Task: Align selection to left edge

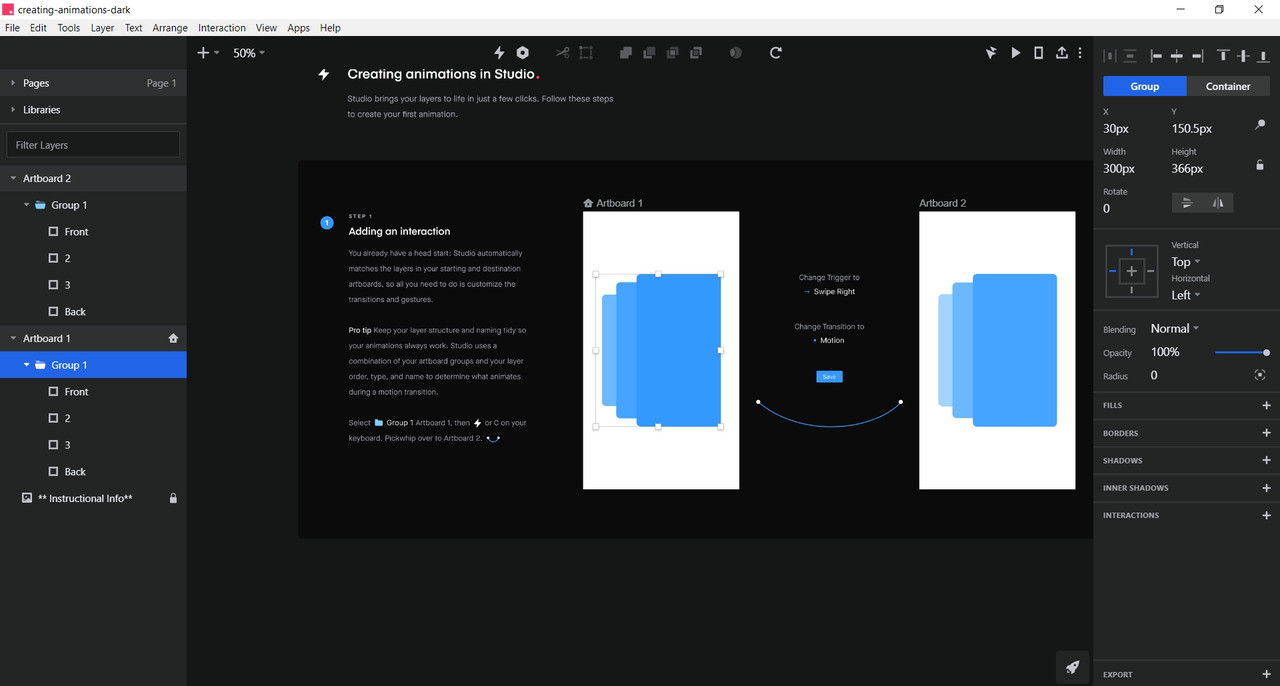Action: tap(1156, 56)
